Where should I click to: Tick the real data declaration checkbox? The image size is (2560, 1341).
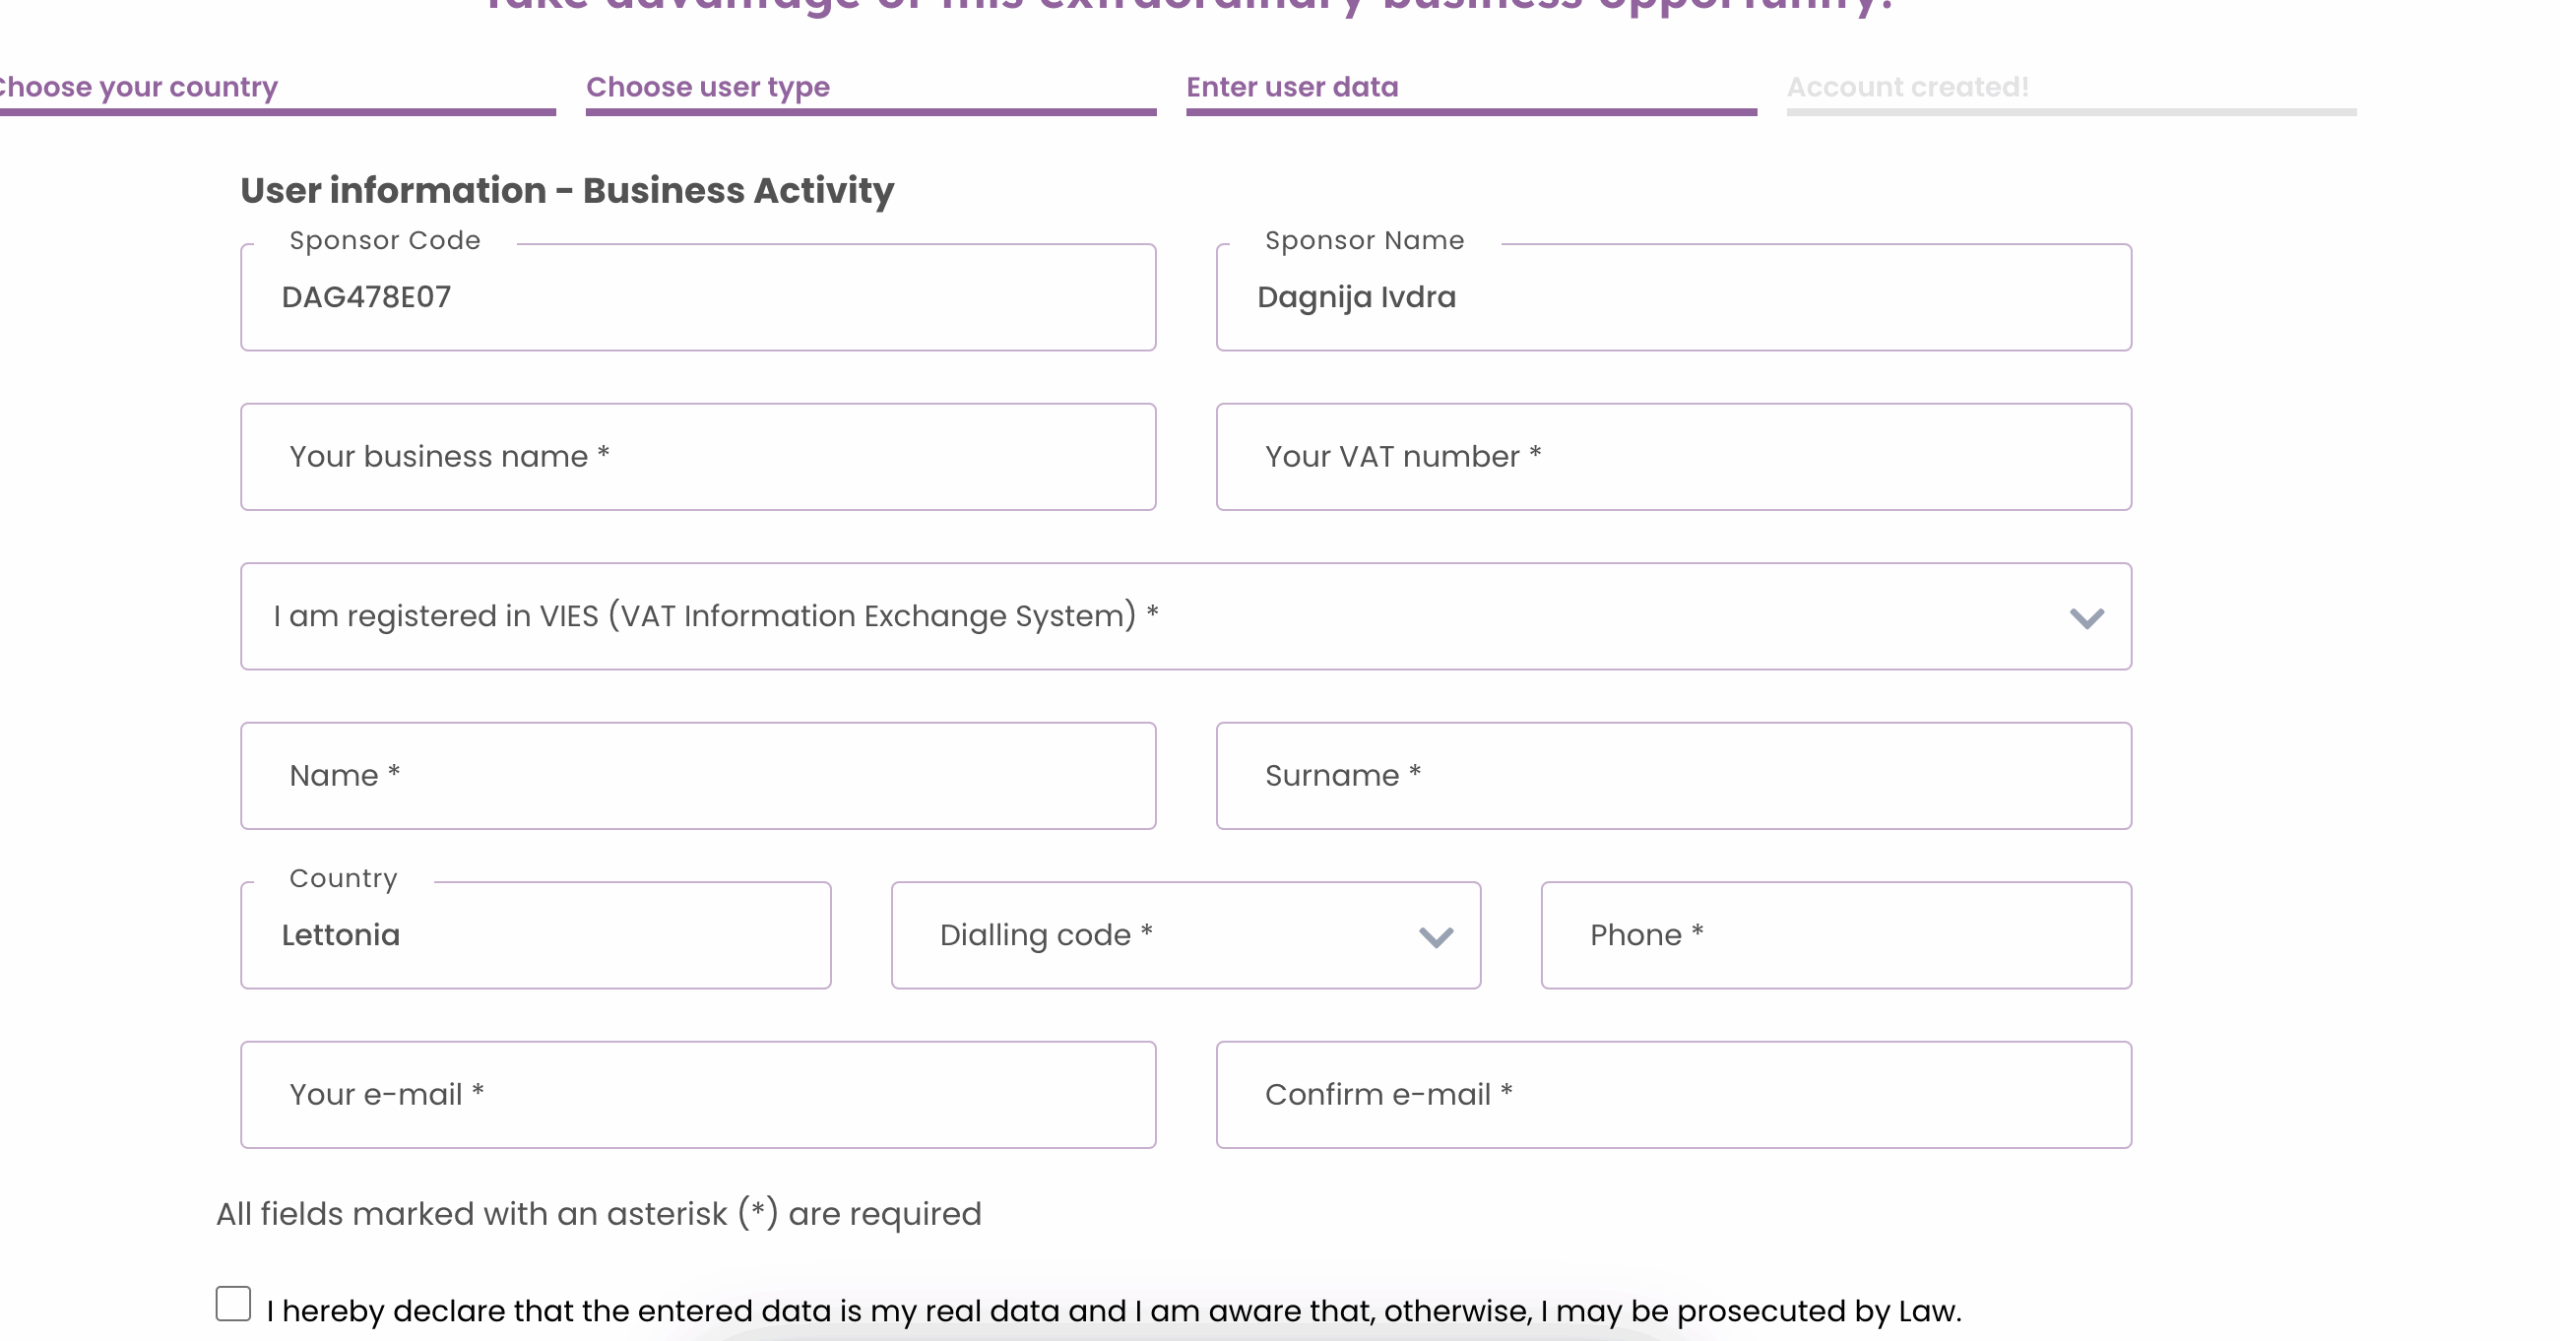click(x=233, y=1303)
